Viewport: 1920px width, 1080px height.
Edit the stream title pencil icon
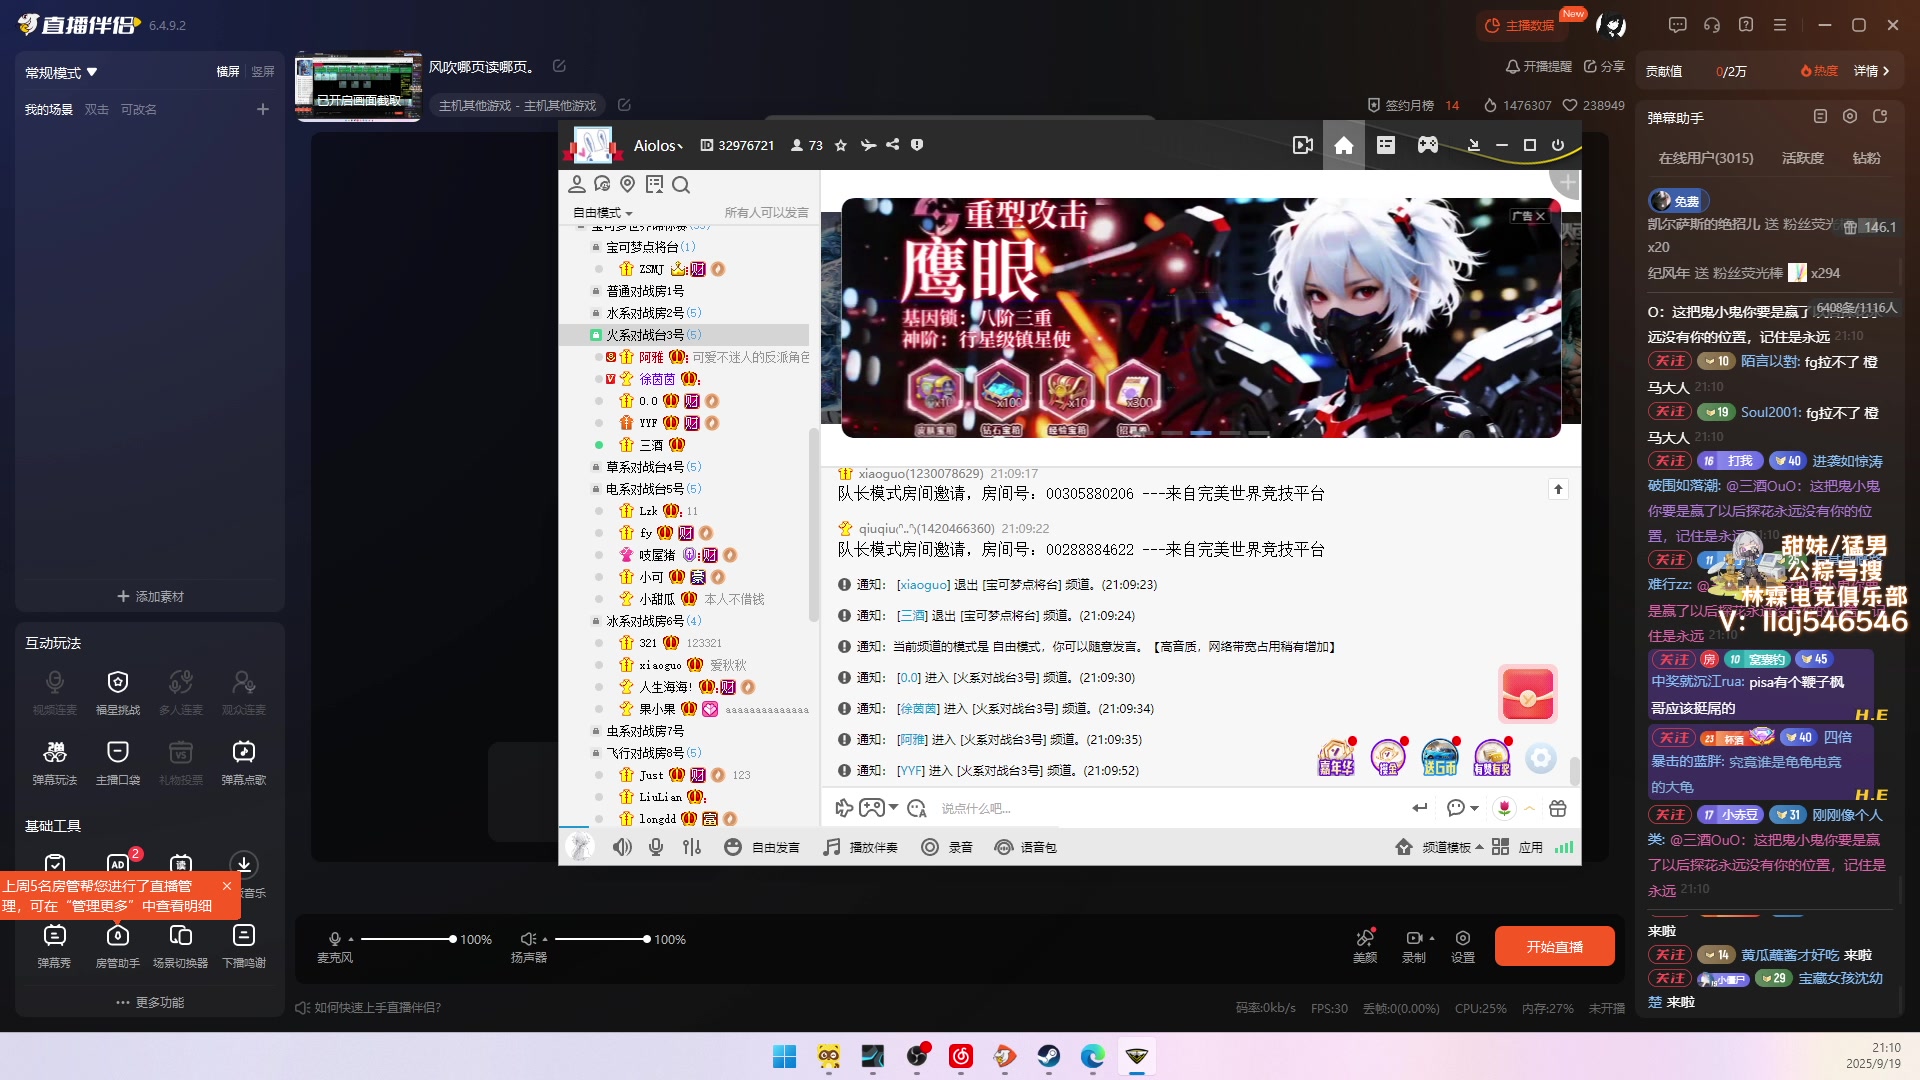point(559,66)
